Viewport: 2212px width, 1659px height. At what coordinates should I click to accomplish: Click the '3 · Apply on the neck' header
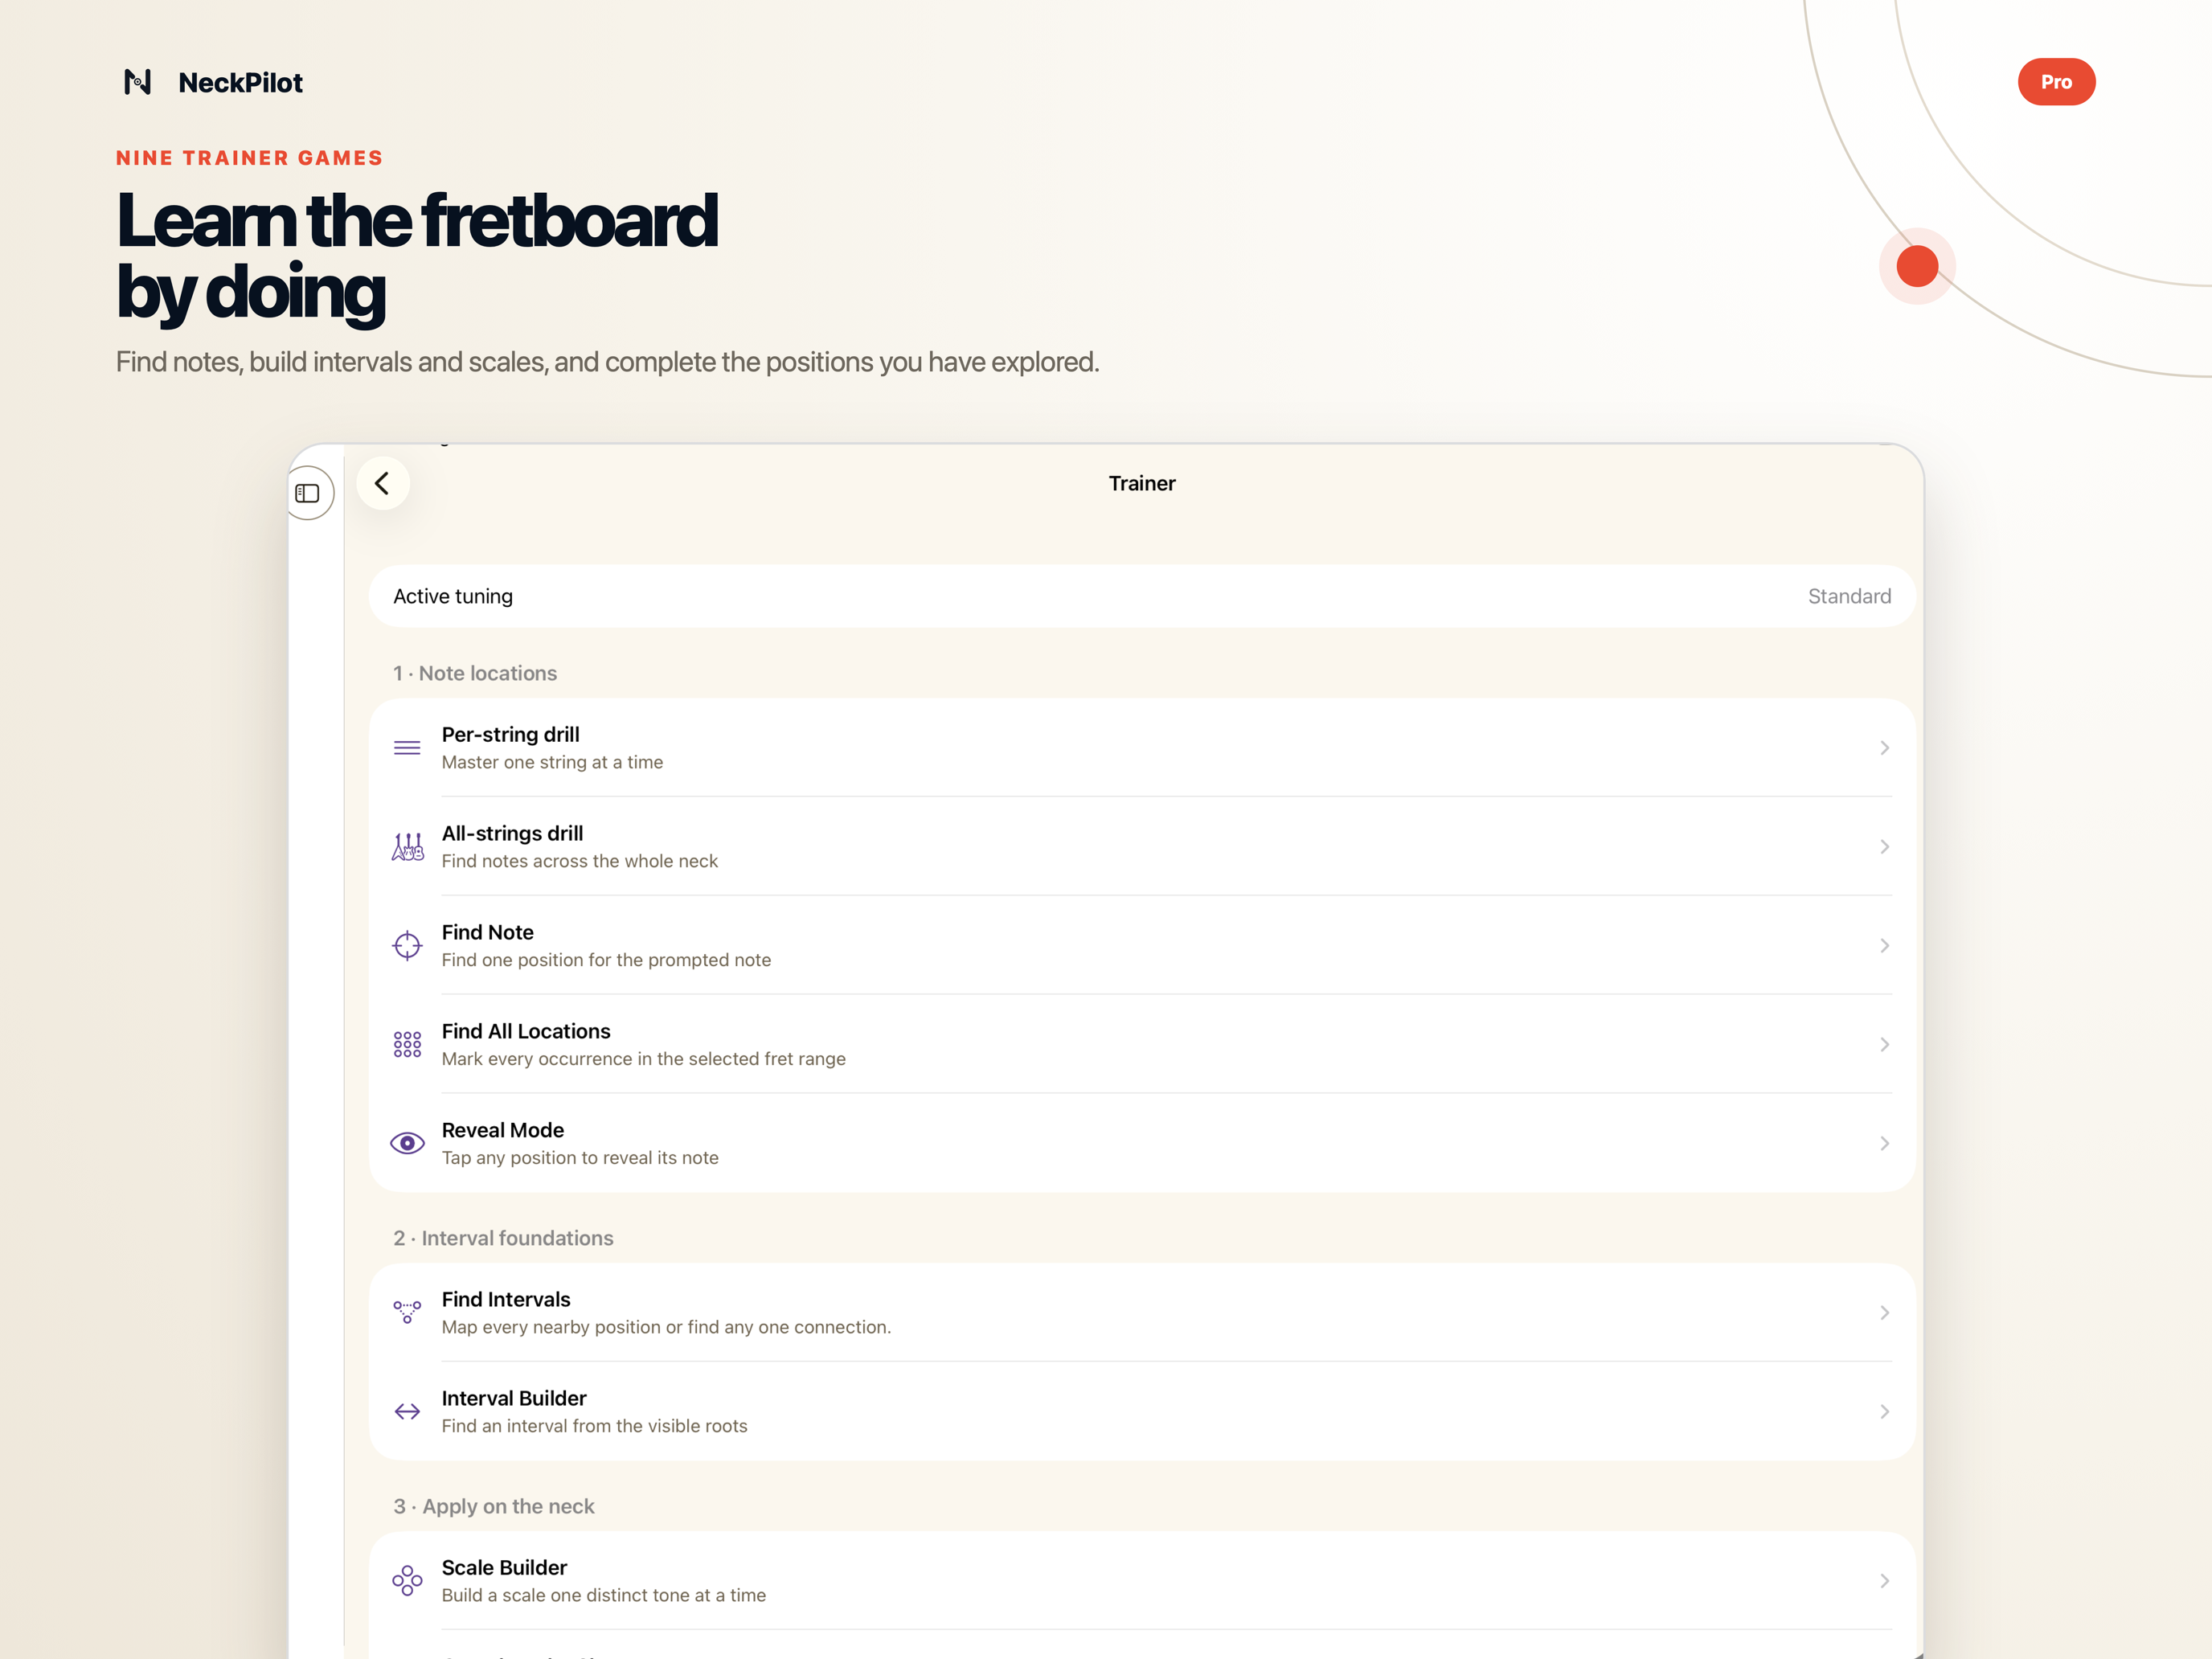(494, 1506)
